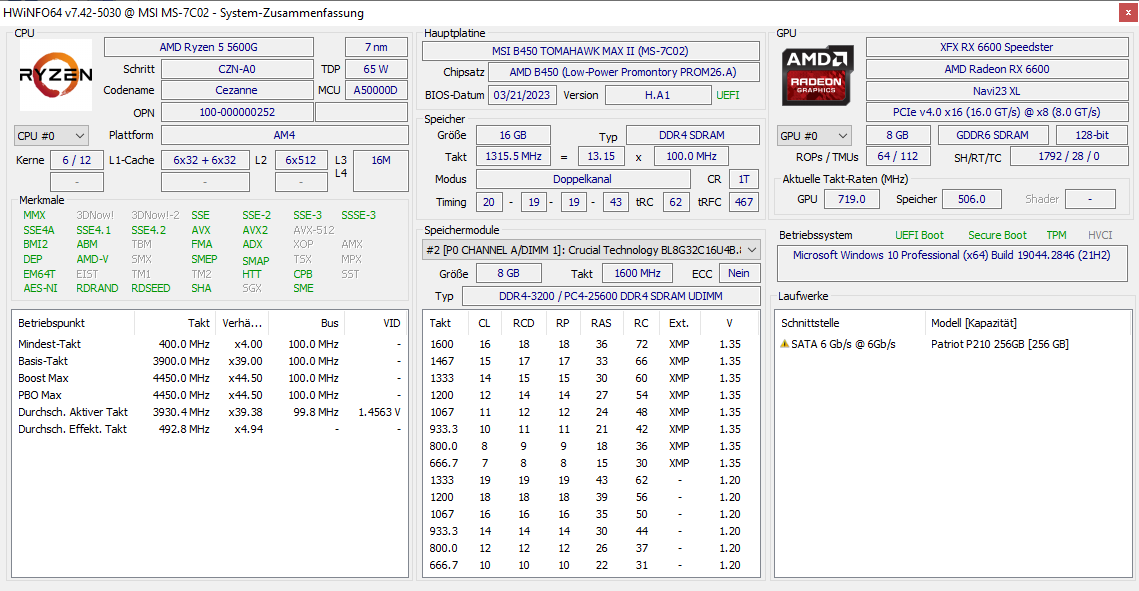The width and height of the screenshot is (1139, 591).
Task: Click the MSI B450 TOMAHAWK MAX II field
Action: tap(591, 51)
